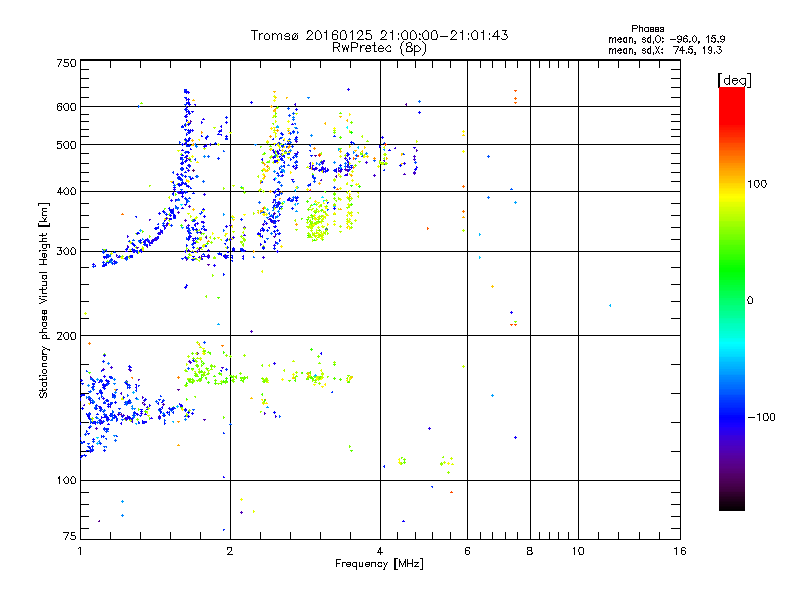Select the 600 height axis tick label
Viewport: 800px width, 600px height.
click(x=66, y=107)
